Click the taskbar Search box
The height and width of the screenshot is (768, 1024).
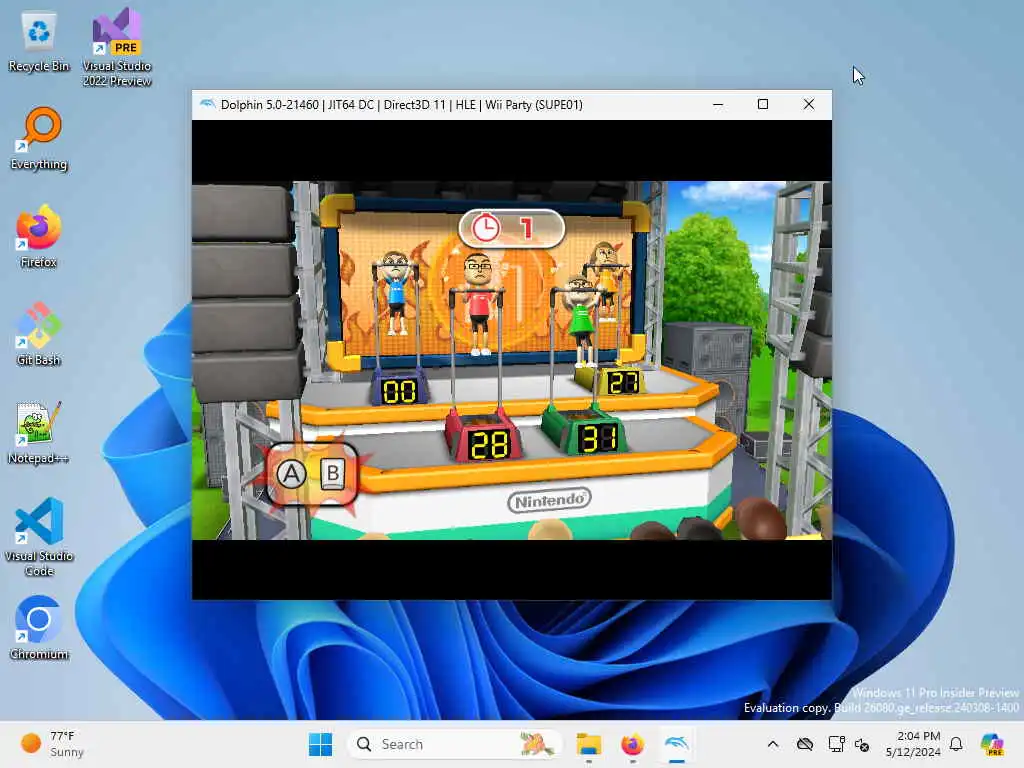point(455,744)
